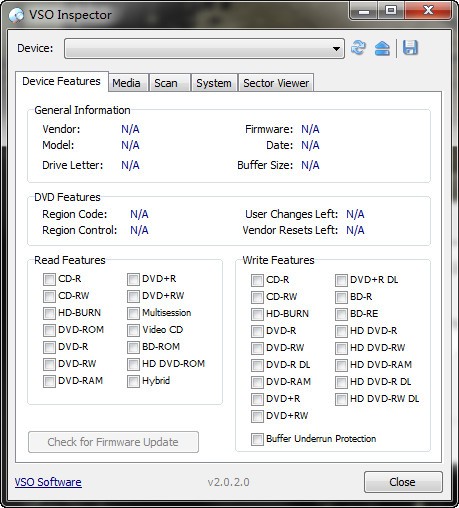Toggle the HD DVD-RAM write checkbox

click(341, 365)
